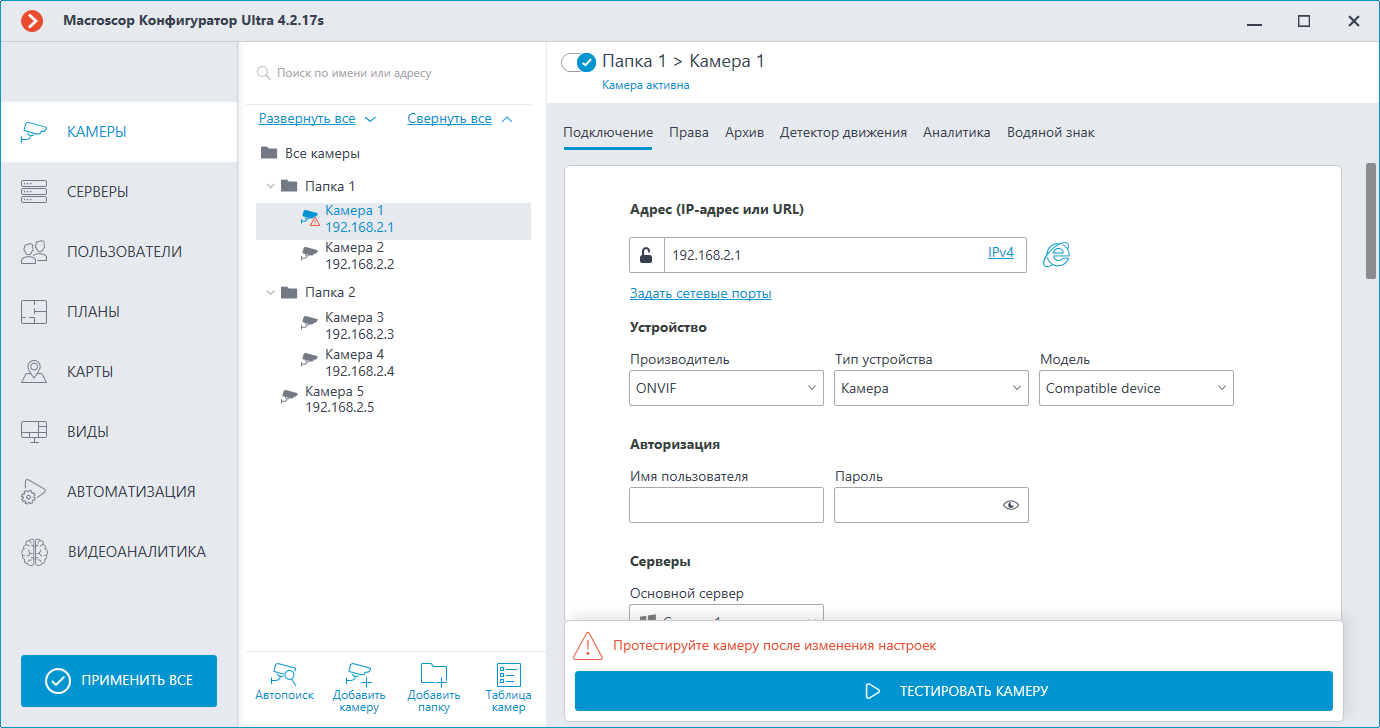This screenshot has width=1380, height=728.
Task: Collapse the Папка 1 tree node
Action: (270, 186)
